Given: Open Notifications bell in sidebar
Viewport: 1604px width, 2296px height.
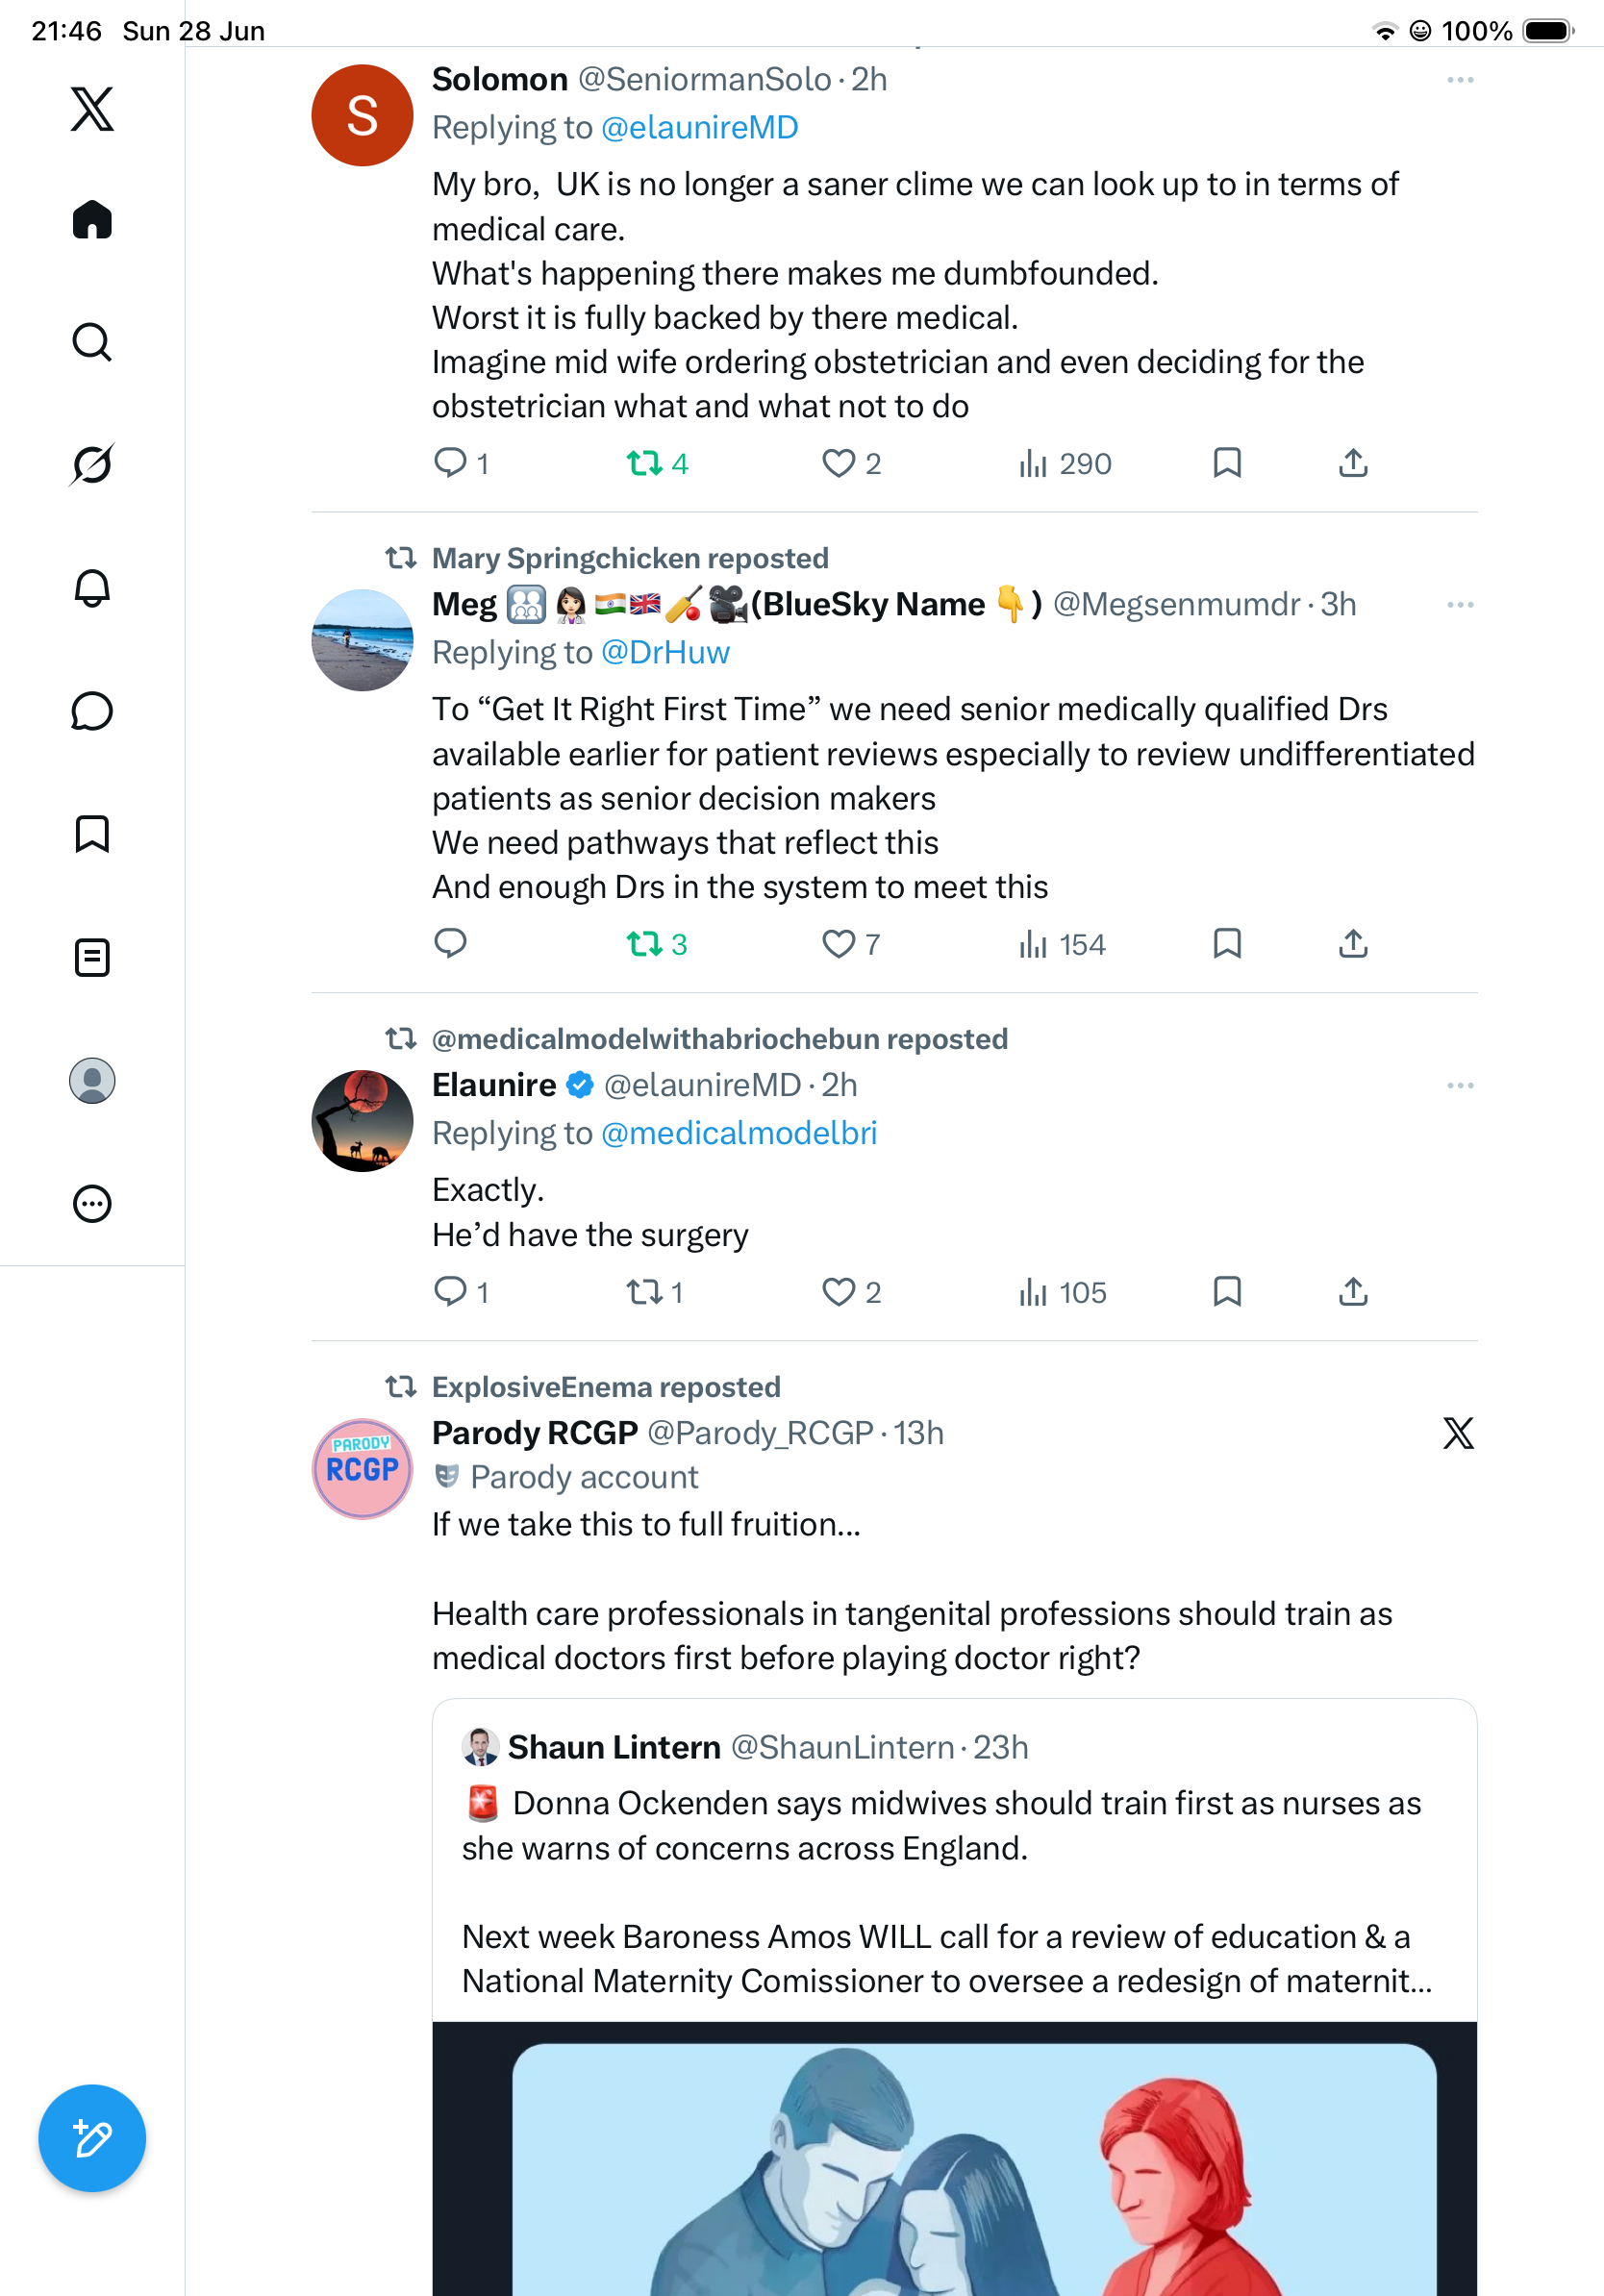Looking at the screenshot, I should (x=92, y=588).
